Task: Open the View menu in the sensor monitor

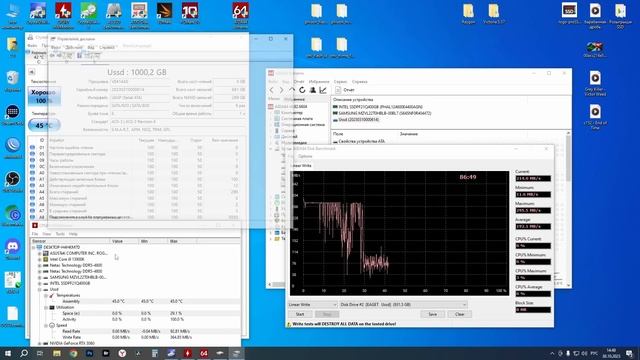Action: (47, 234)
